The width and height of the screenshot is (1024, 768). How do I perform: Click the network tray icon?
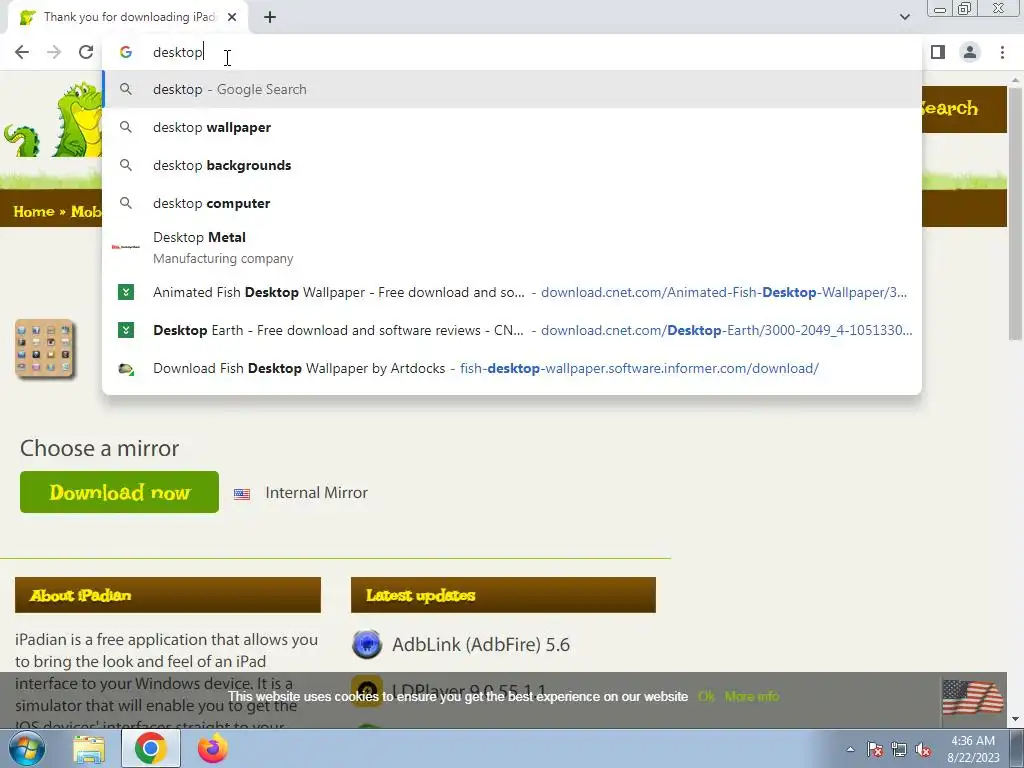click(899, 749)
